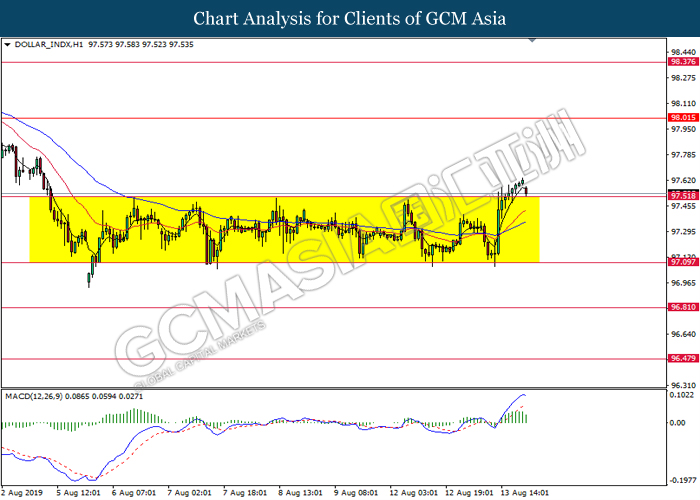Click the triangle arrow beside DOLLAR_INDX,H1
Image resolution: width=700 pixels, height=500 pixels.
click(7, 45)
